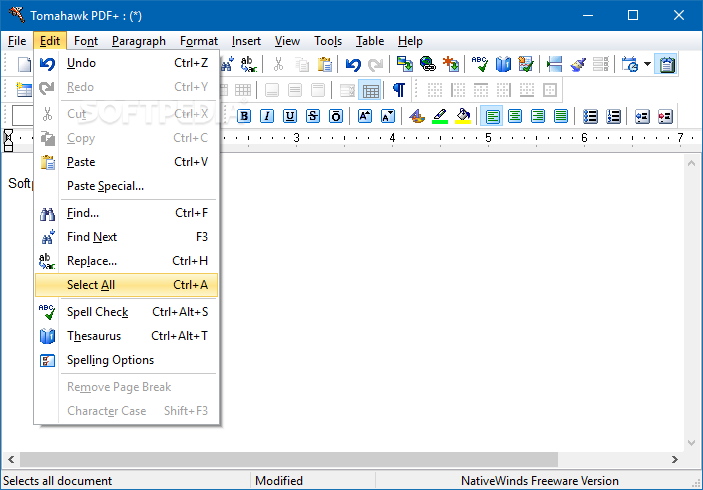Click the Increase Indent icon
Viewport: 703px width, 490px height.
(665, 116)
